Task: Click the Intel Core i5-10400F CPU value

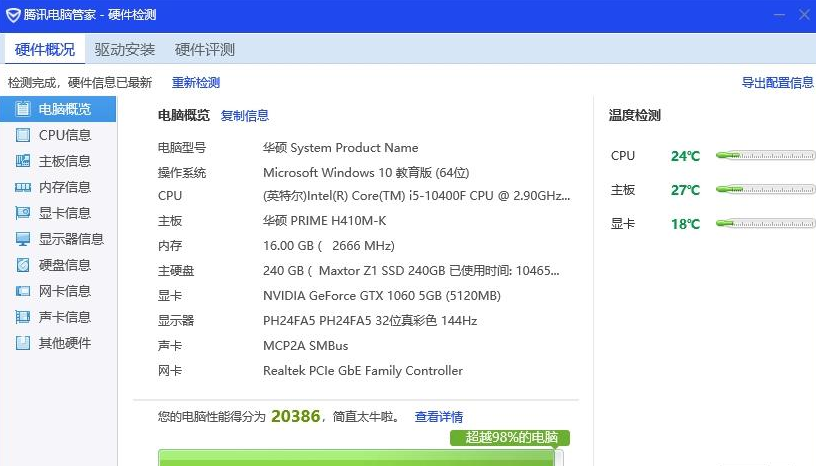Action: click(416, 196)
